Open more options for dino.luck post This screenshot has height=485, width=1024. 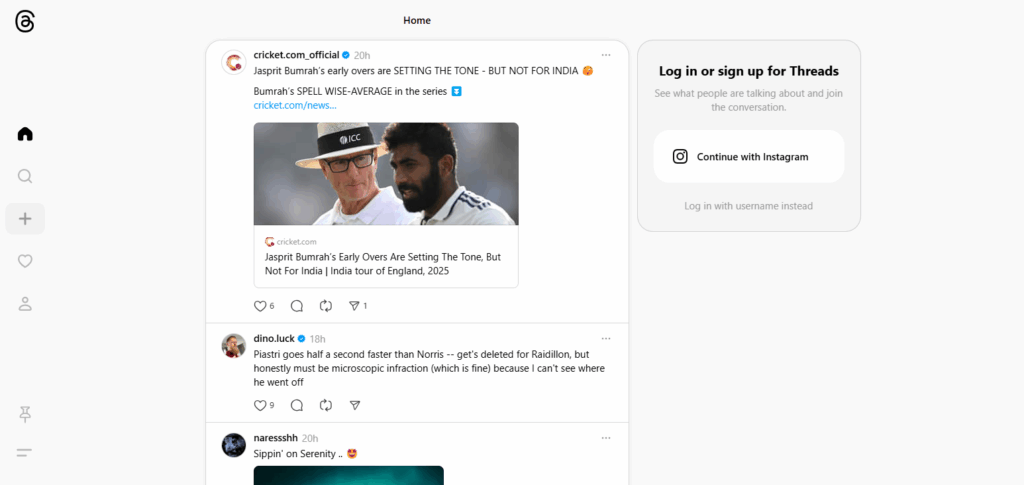606,338
